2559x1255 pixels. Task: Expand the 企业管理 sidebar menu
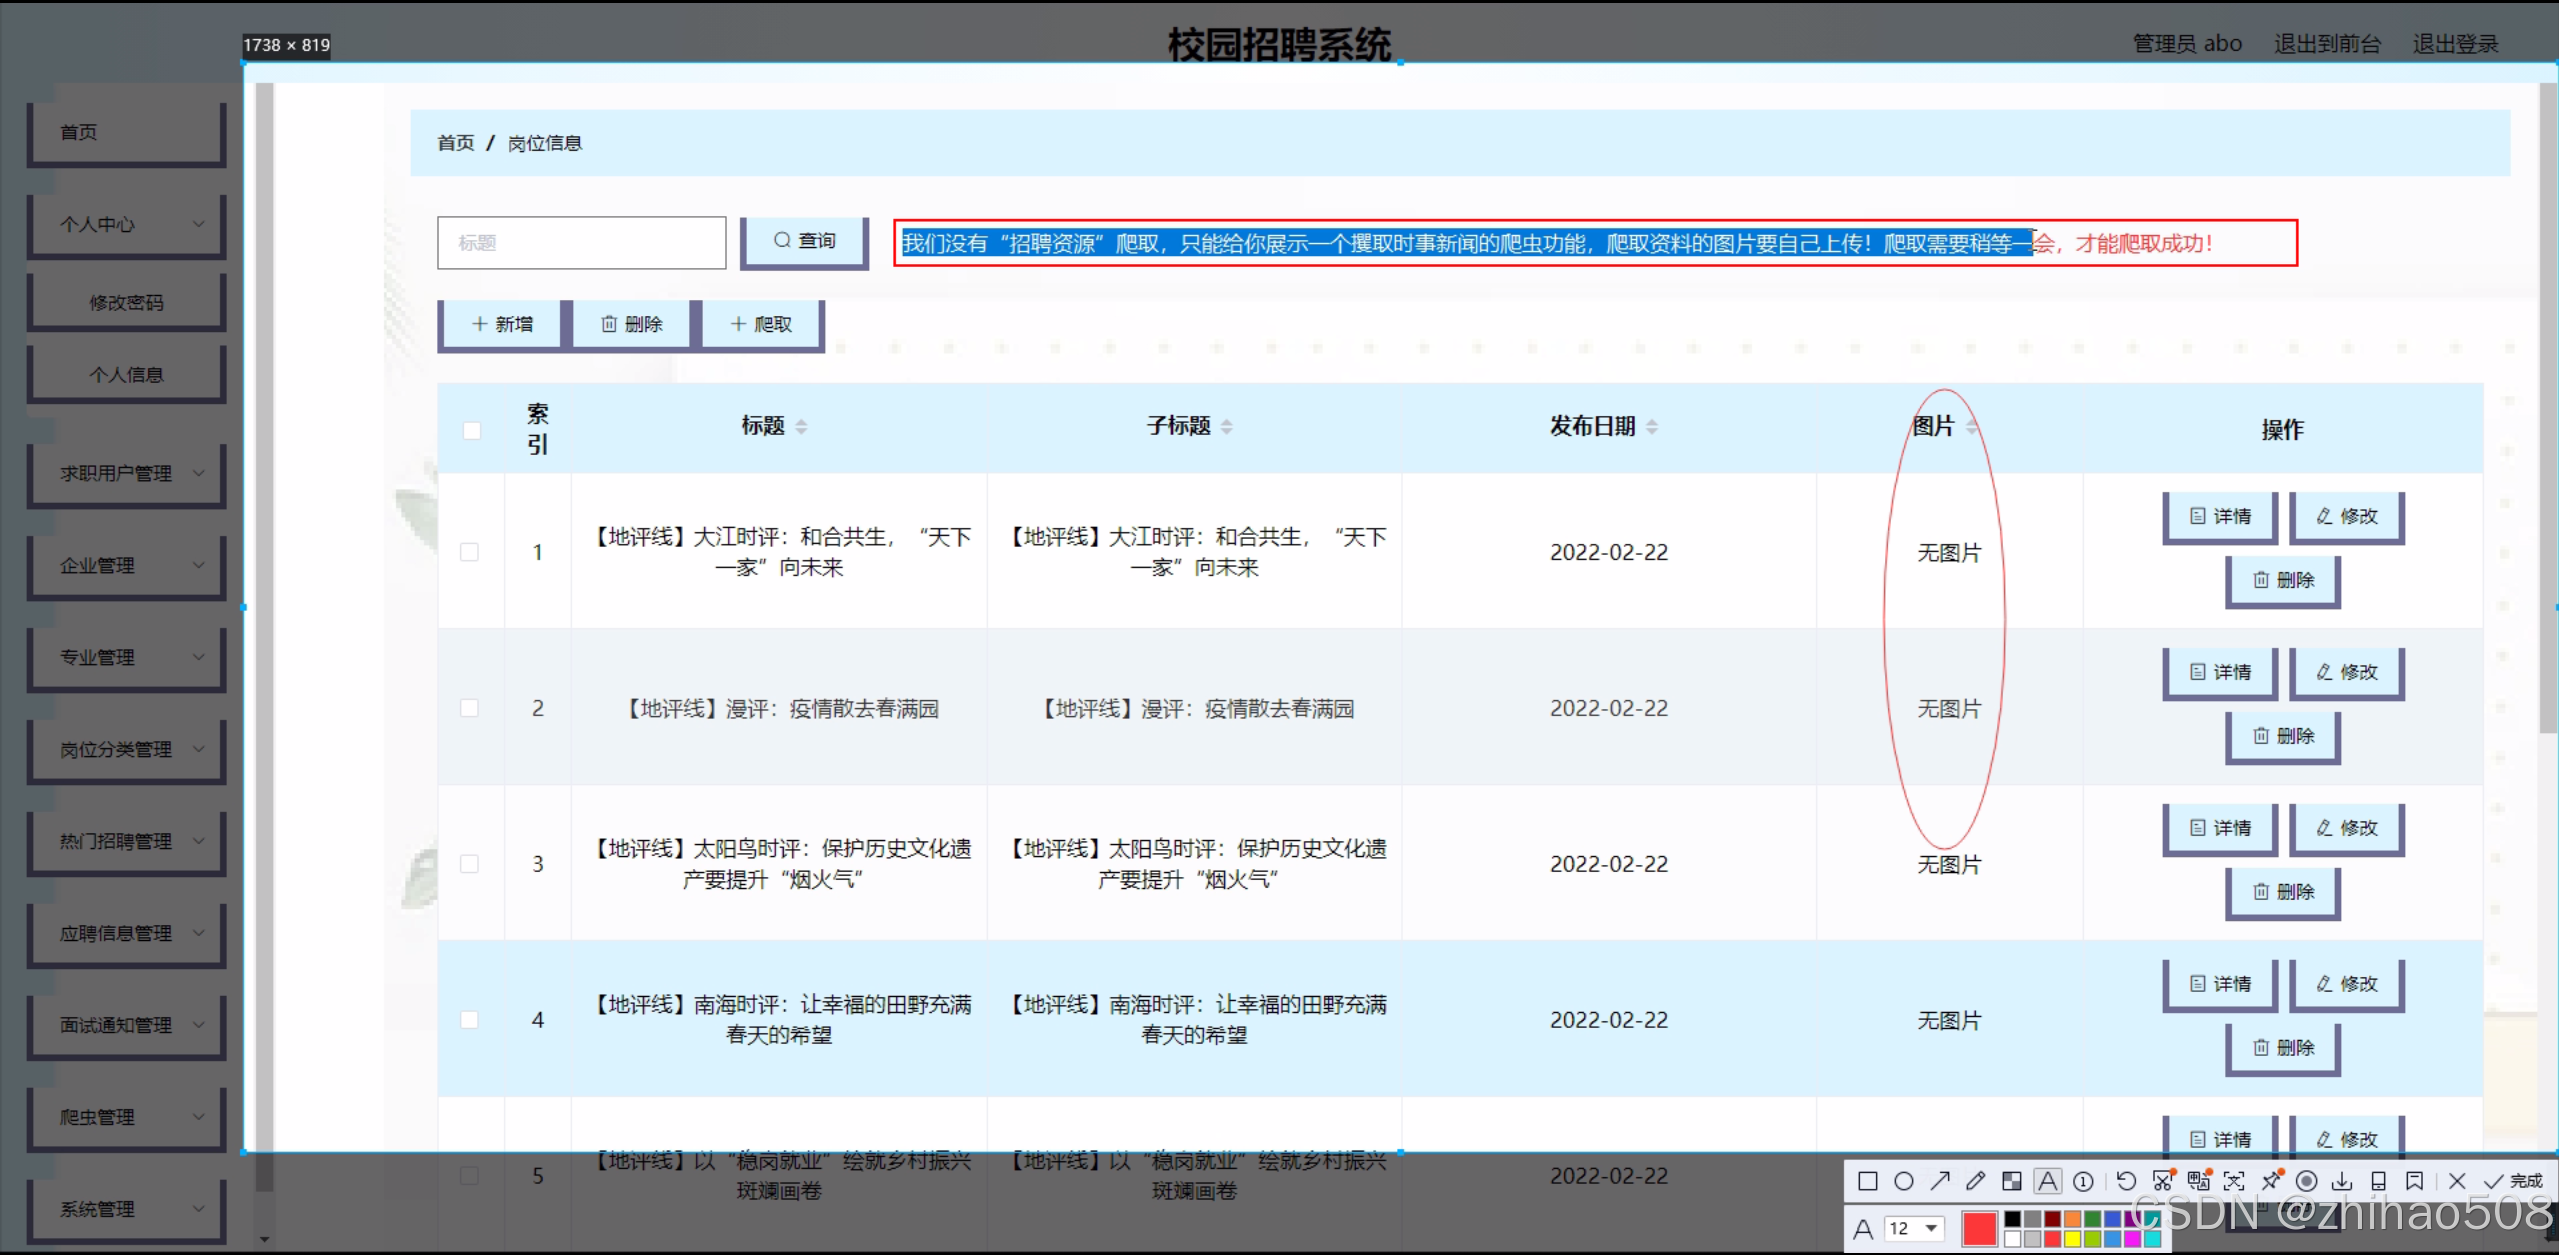(x=127, y=565)
